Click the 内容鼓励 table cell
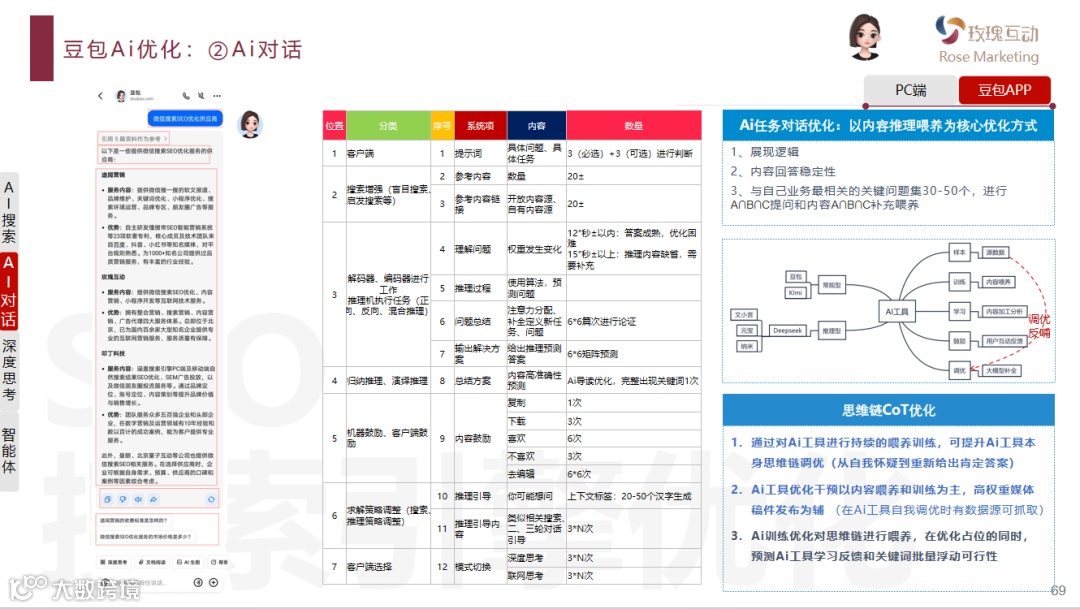The width and height of the screenshot is (1080, 609). click(x=480, y=438)
